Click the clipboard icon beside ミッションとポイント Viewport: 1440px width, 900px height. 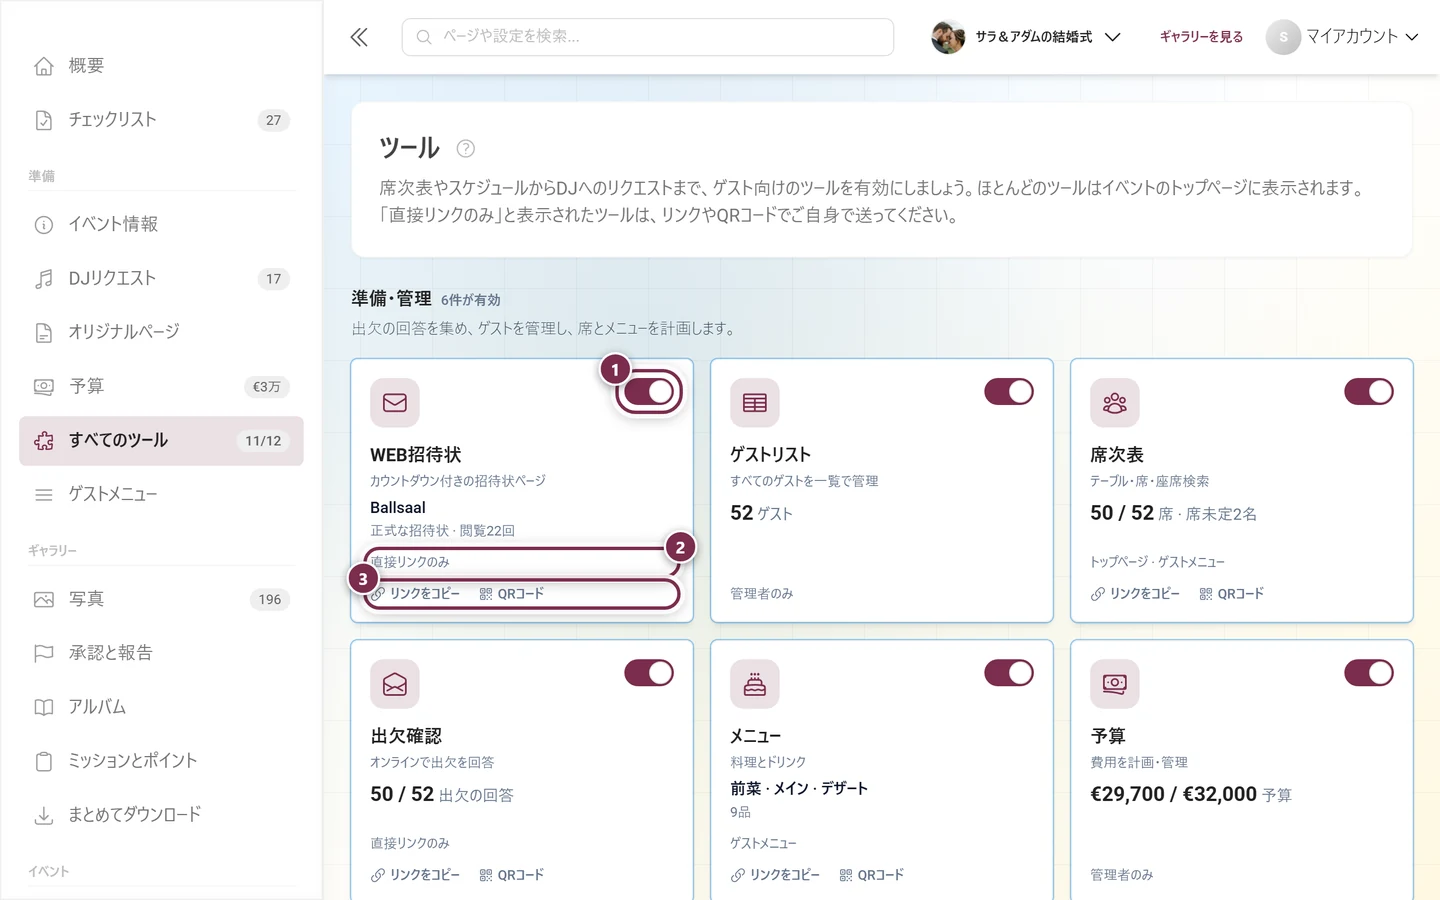tap(44, 761)
